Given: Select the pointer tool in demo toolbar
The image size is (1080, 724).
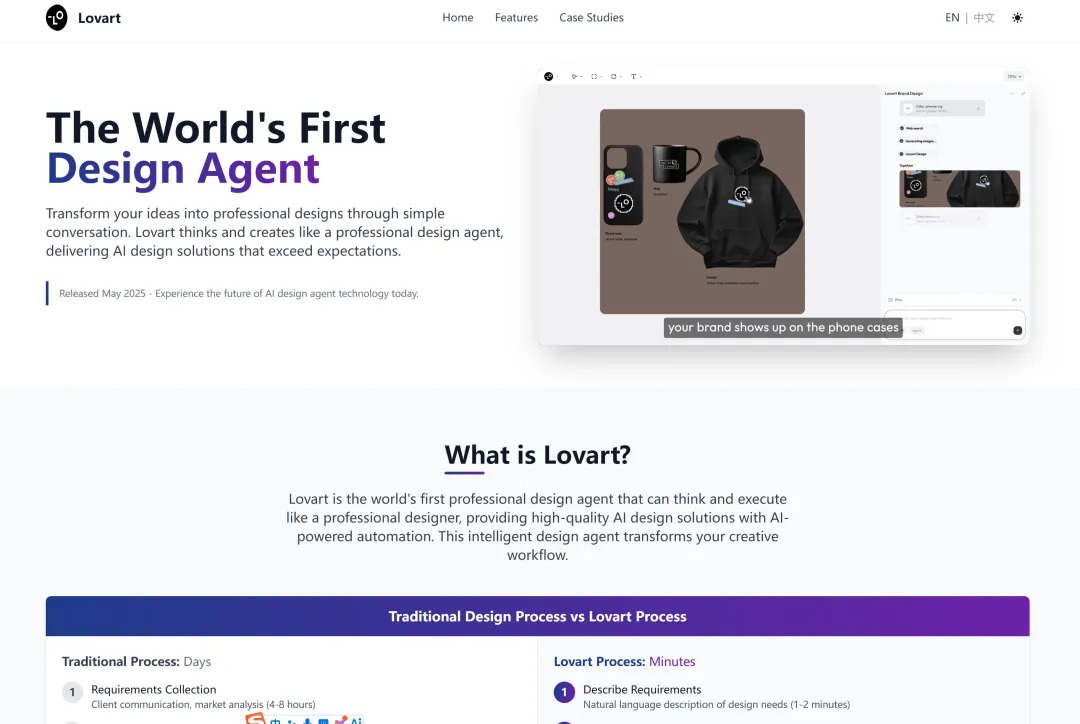Looking at the screenshot, I should point(575,76).
